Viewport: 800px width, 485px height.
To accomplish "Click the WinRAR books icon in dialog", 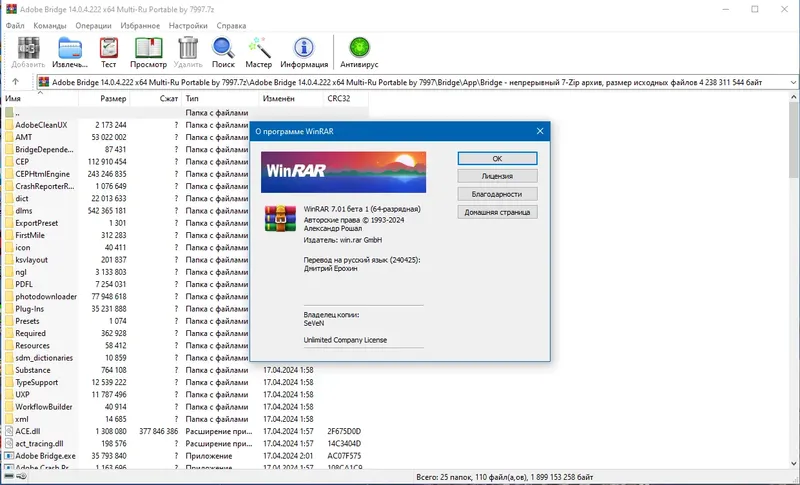I will click(280, 218).
